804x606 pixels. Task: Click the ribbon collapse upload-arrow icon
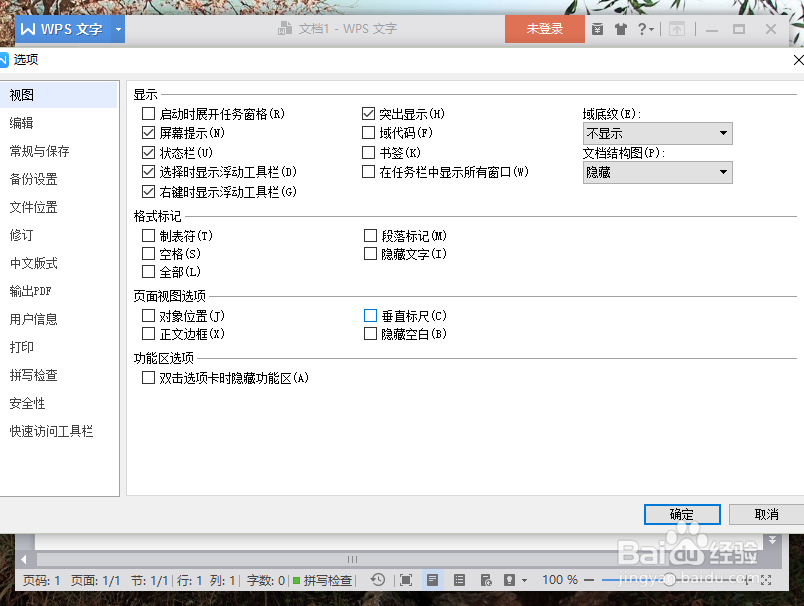[x=677, y=29]
